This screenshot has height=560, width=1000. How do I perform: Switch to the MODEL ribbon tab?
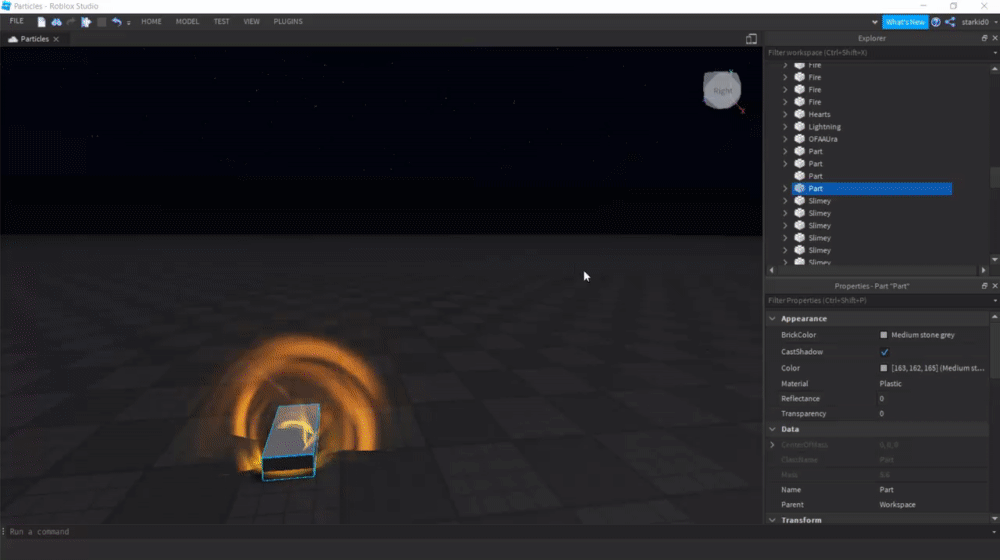coord(188,21)
